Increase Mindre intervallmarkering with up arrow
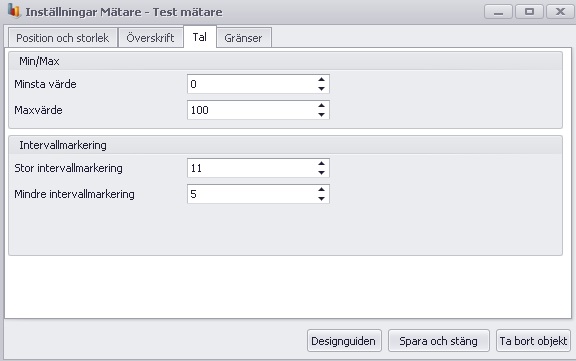The width and height of the screenshot is (576, 361). click(x=321, y=189)
